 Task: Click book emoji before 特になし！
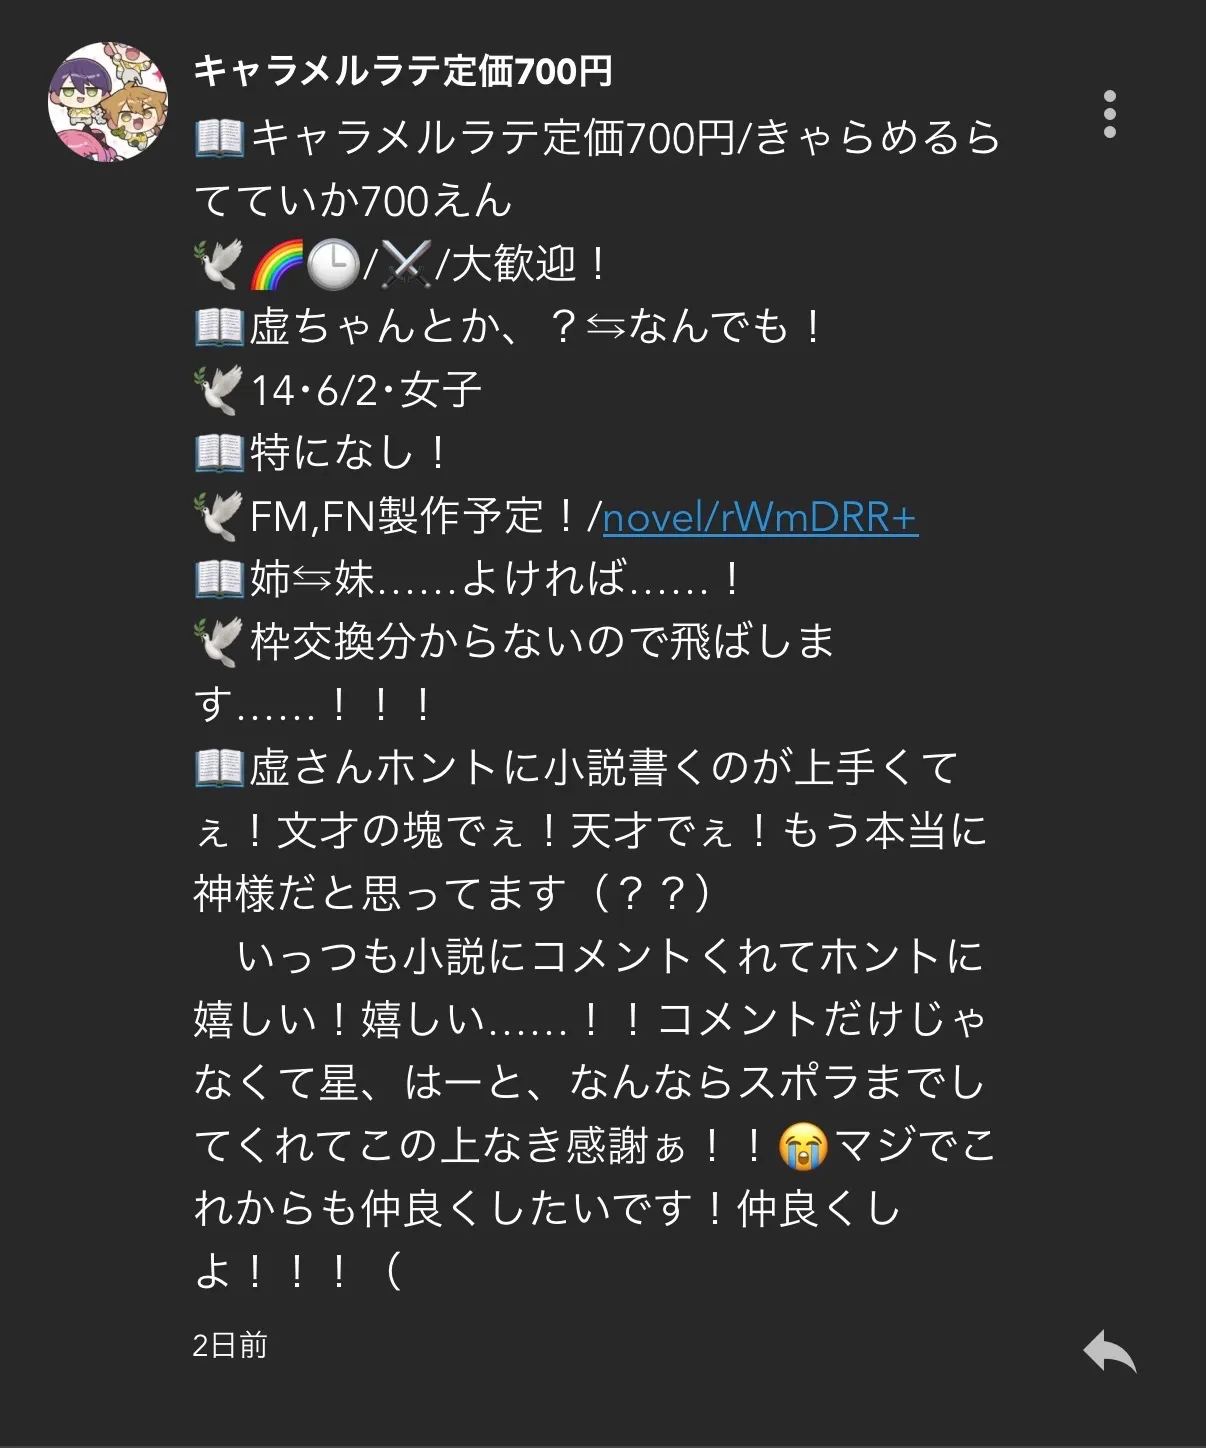pyautogui.click(x=219, y=453)
